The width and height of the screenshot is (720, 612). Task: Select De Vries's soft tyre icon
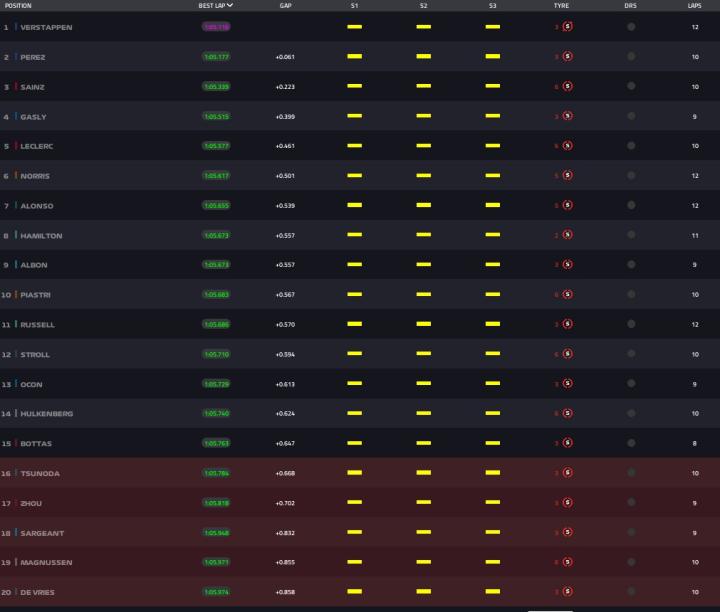click(568, 592)
